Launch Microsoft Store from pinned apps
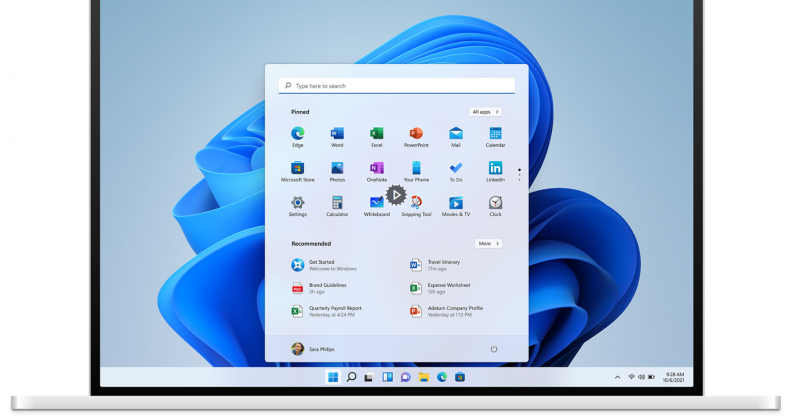 point(297,172)
